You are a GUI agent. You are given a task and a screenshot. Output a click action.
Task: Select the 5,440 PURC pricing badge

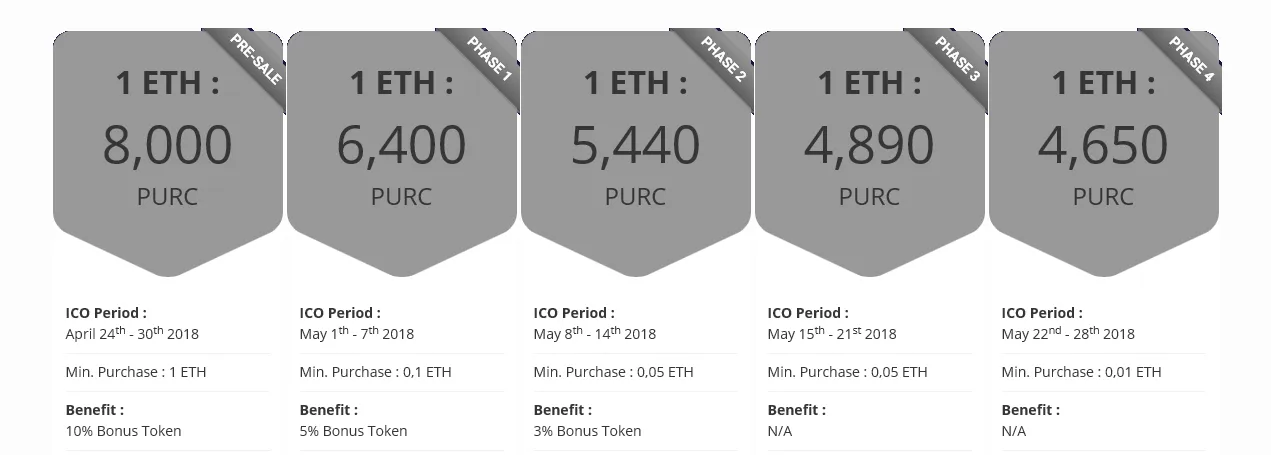[x=636, y=153]
